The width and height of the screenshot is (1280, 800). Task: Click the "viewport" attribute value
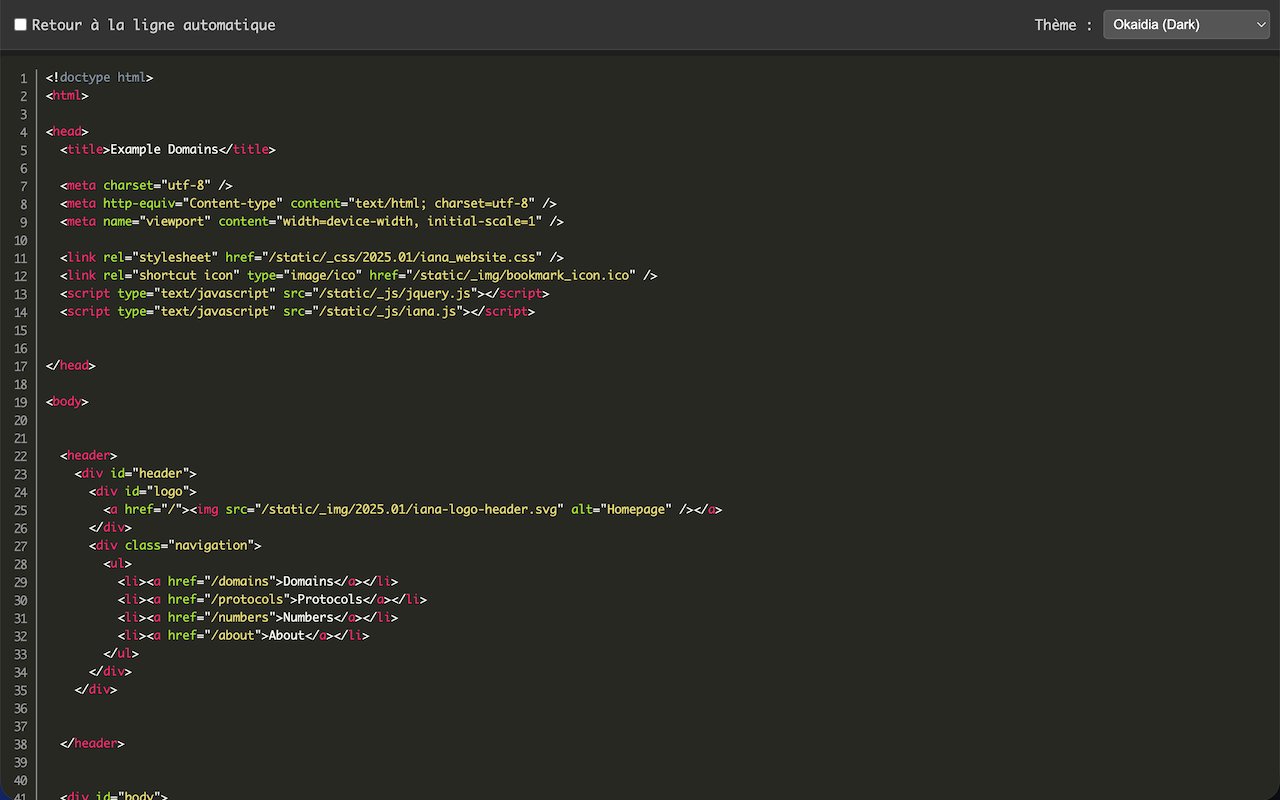click(175, 221)
